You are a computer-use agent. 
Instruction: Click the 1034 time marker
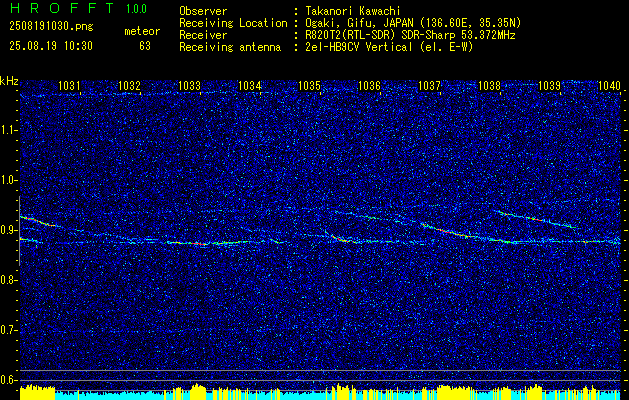click(x=250, y=85)
